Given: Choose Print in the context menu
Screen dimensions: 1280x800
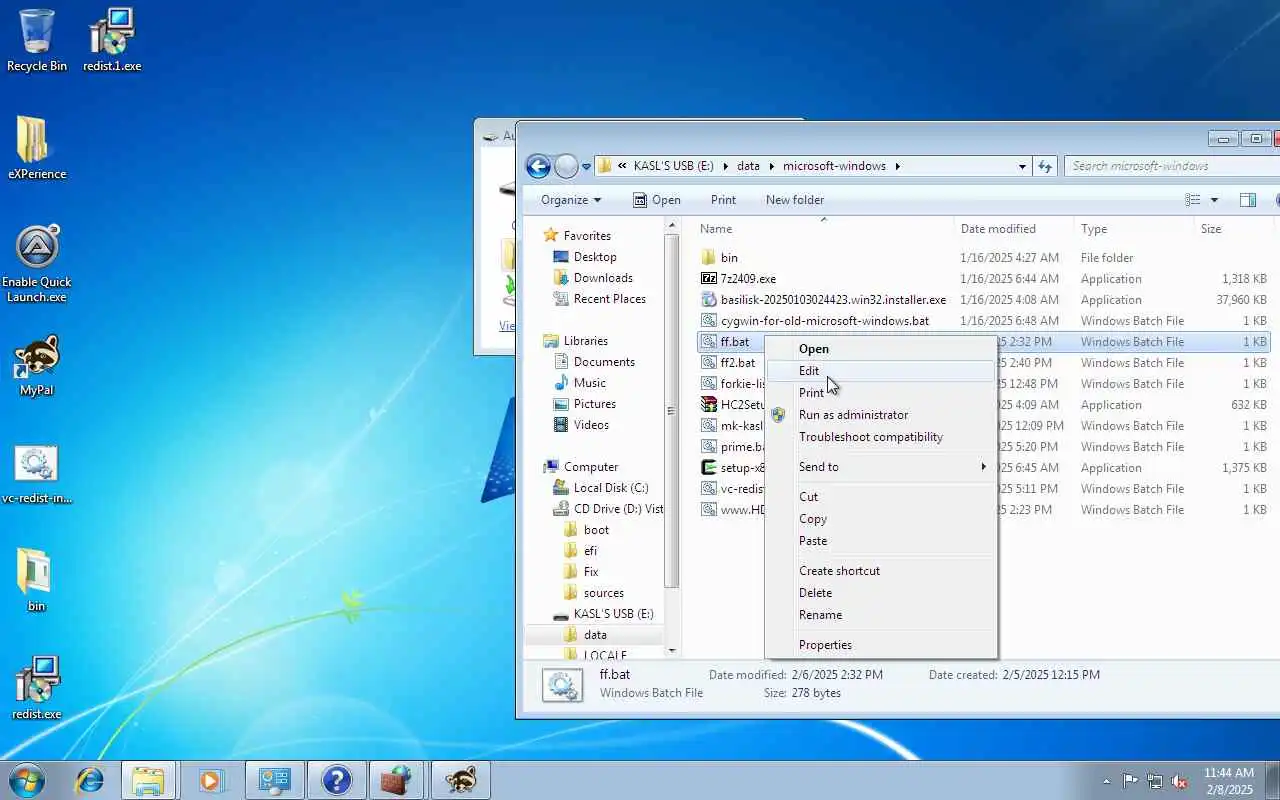Looking at the screenshot, I should [x=881, y=393].
